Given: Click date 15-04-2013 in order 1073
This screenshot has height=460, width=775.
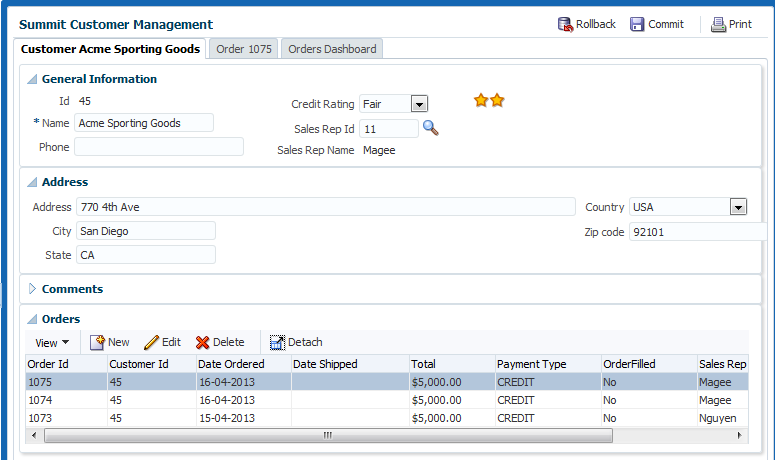Looking at the screenshot, I should pyautogui.click(x=227, y=418).
